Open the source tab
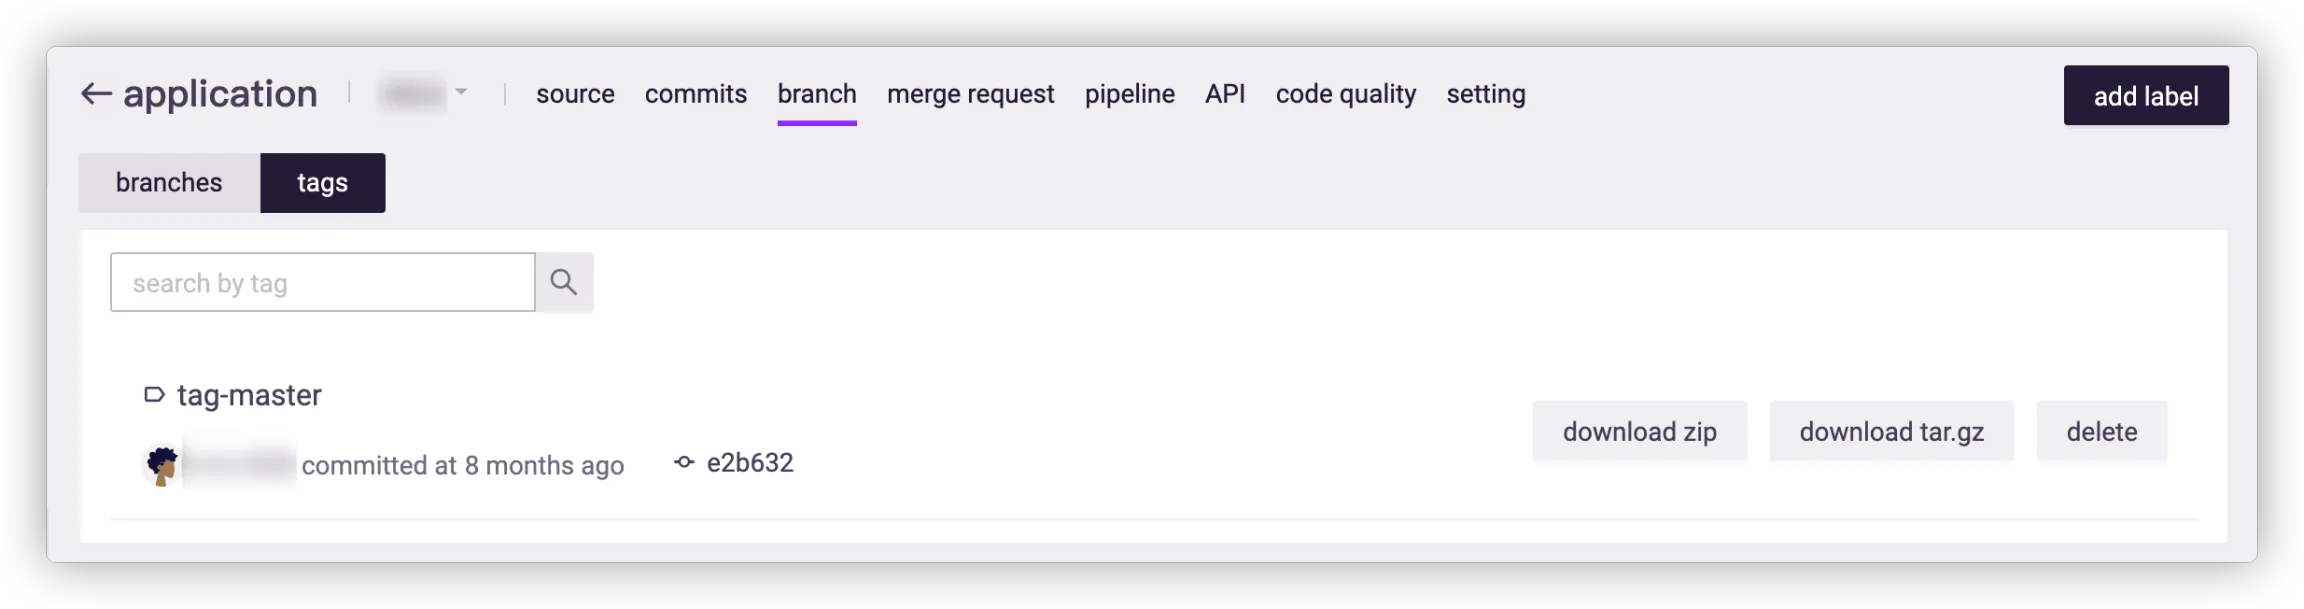2304x609 pixels. pos(575,94)
